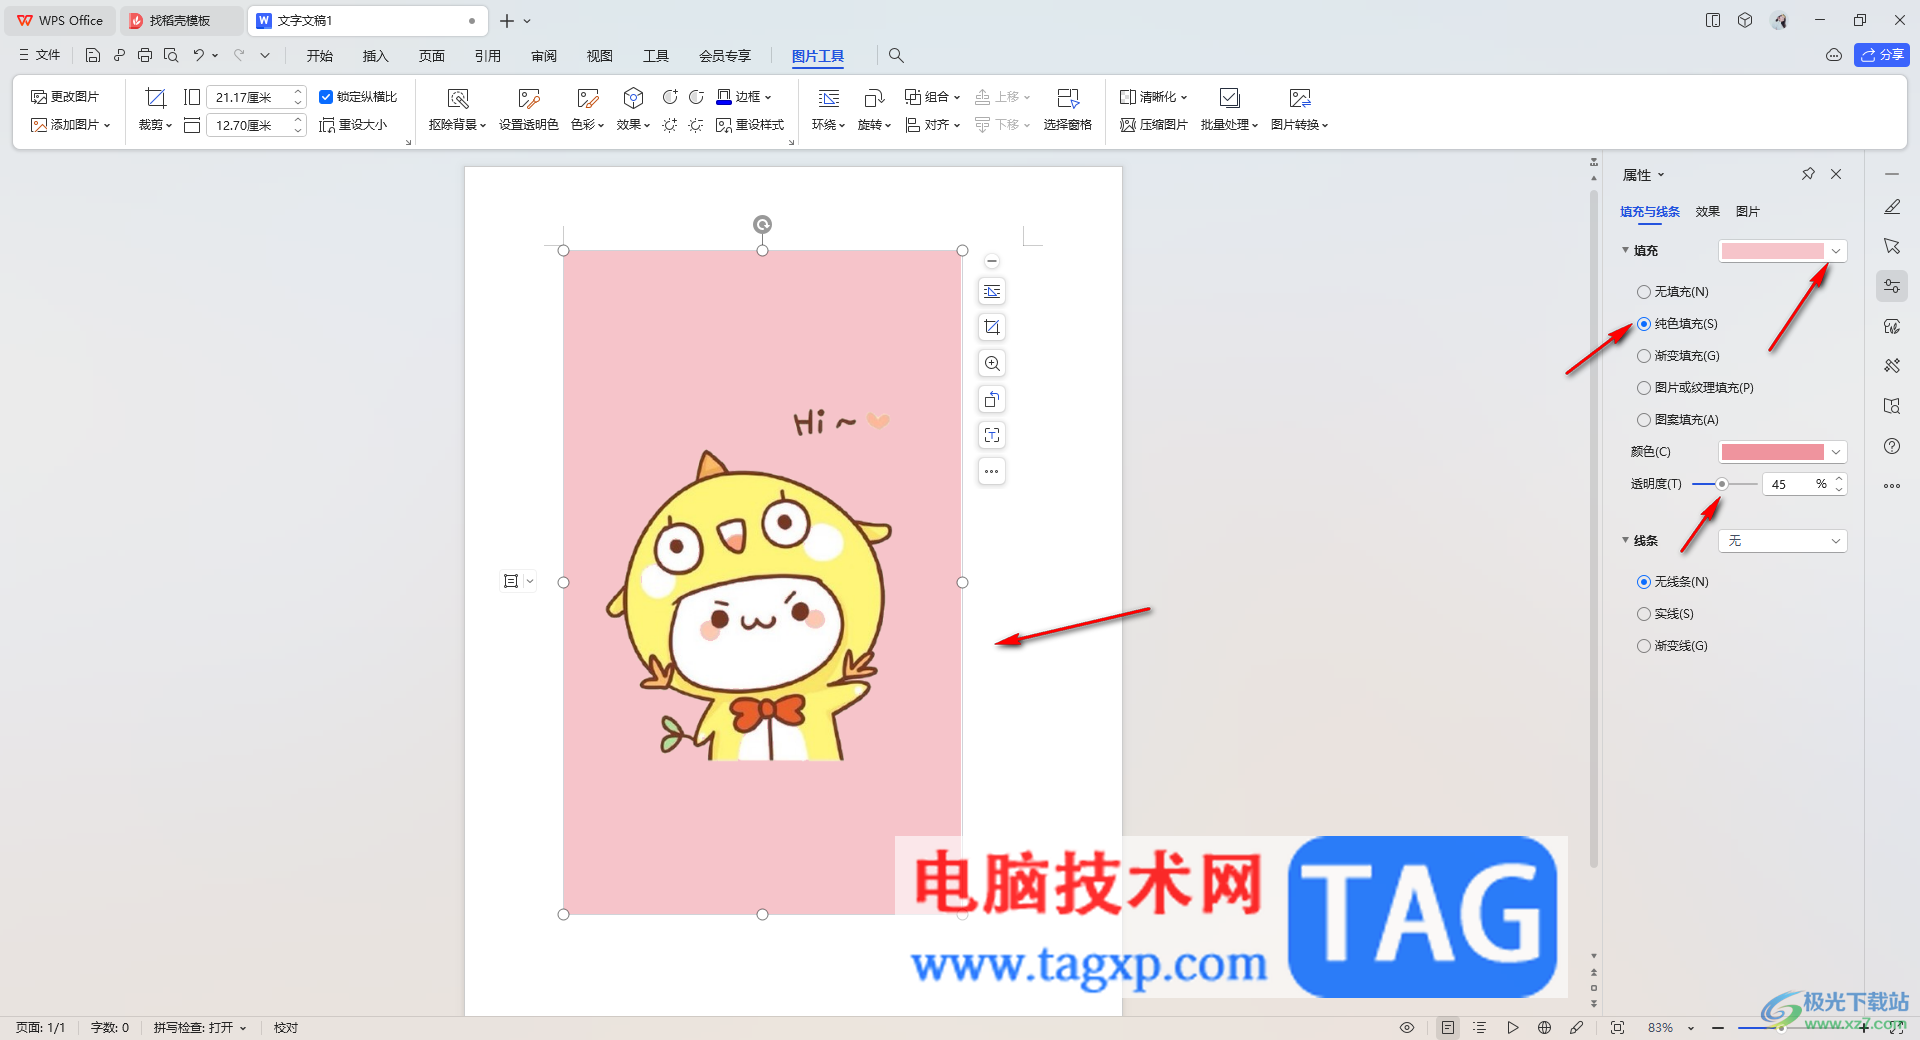The image size is (1920, 1040).
Task: Click the rotate (旋转) icon
Action: 874,98
